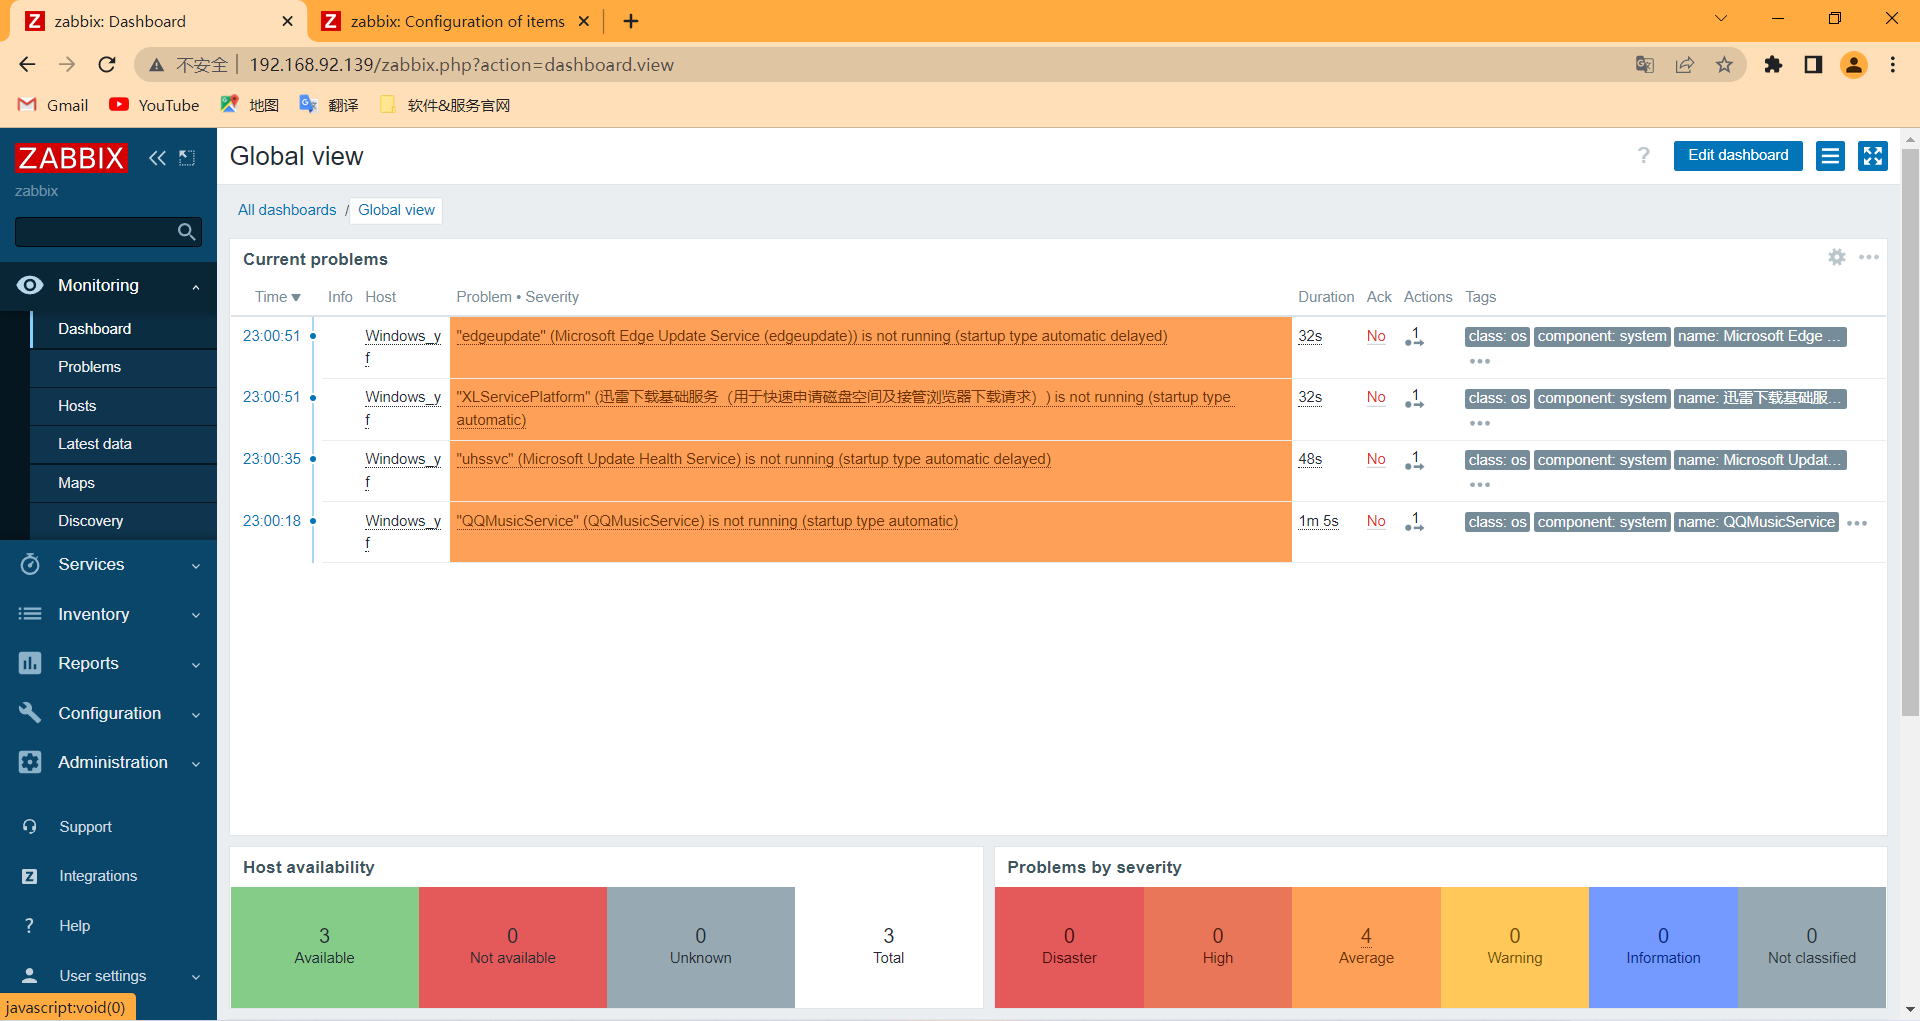This screenshot has width=1920, height=1021.
Task: Open the Support sidebar link
Action: click(x=85, y=827)
